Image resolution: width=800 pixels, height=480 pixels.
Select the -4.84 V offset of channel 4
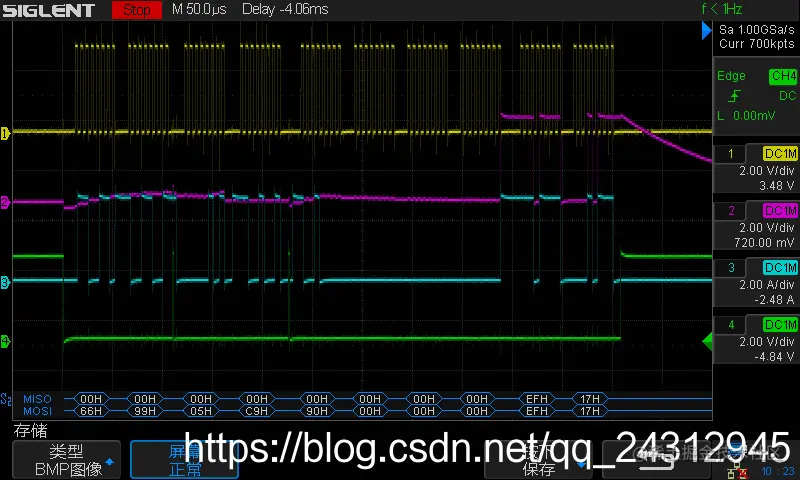(x=774, y=357)
